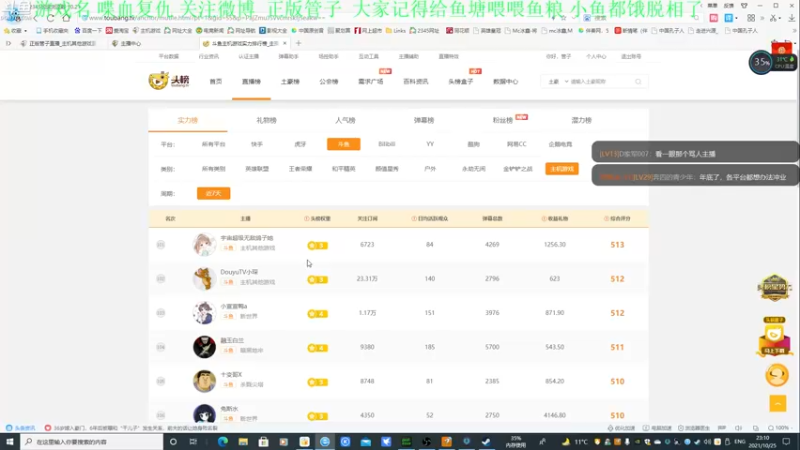Click the info icon beside 收益礼物 column header

click(x=544, y=218)
